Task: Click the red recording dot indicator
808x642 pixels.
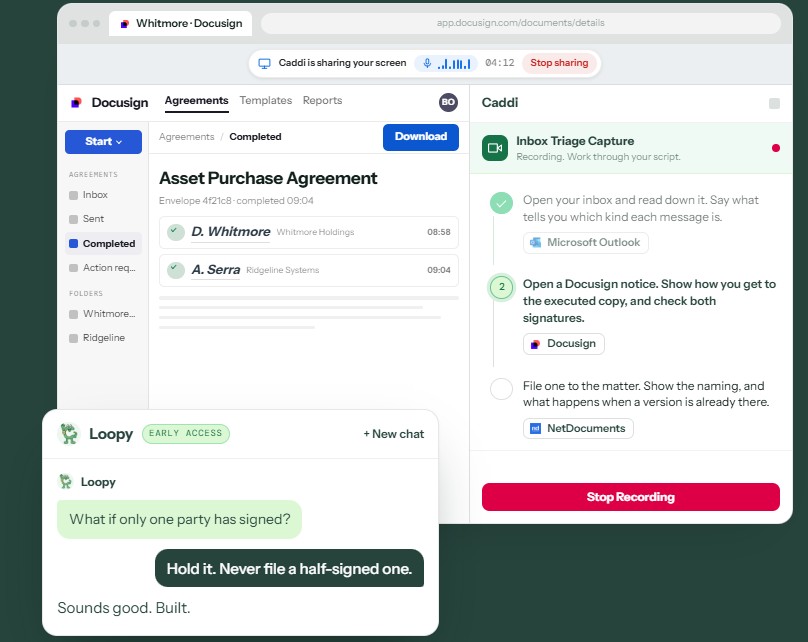Action: [x=776, y=148]
